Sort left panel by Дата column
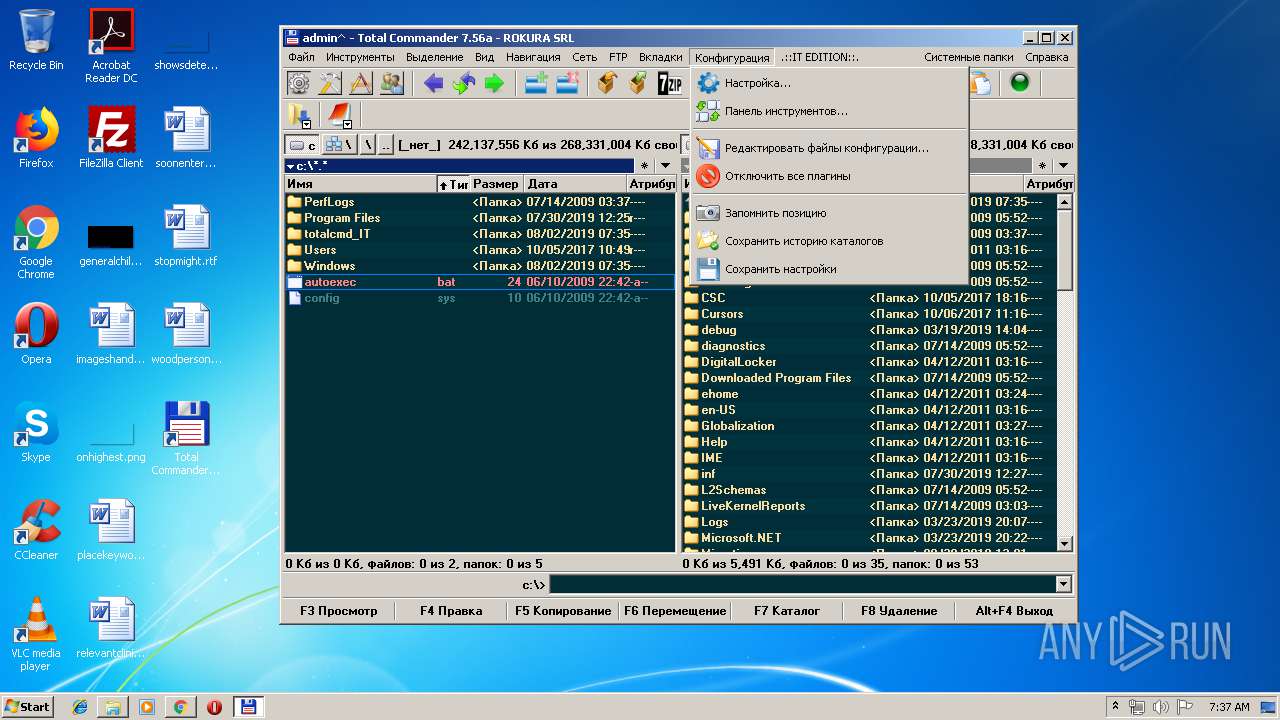This screenshot has height=720, width=1280. pos(575,184)
